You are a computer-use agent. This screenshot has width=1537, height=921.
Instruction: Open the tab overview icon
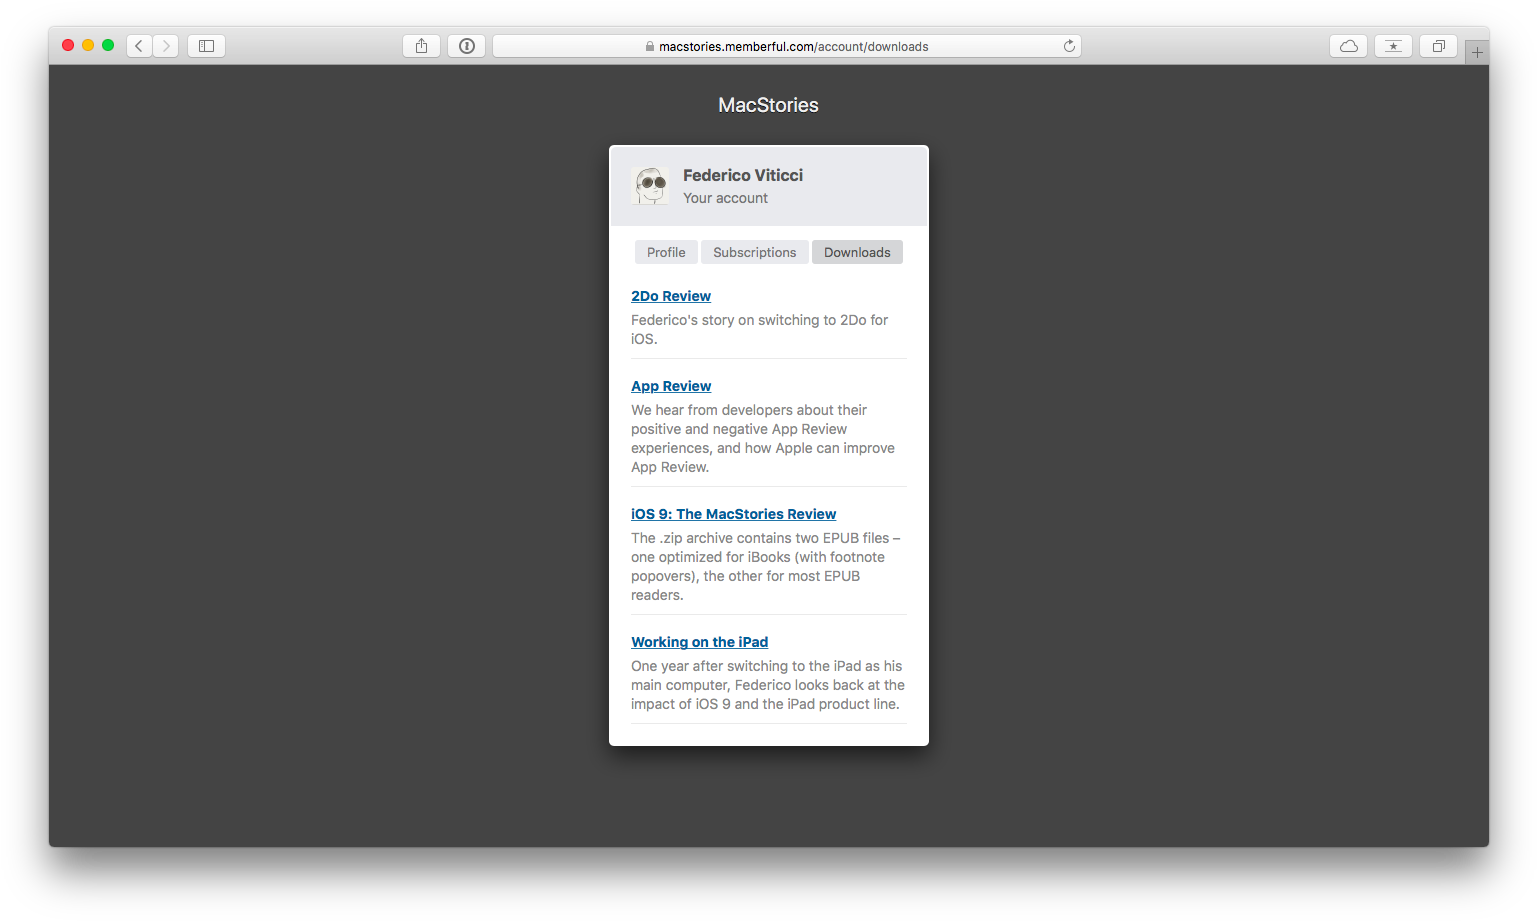coord(1438,45)
